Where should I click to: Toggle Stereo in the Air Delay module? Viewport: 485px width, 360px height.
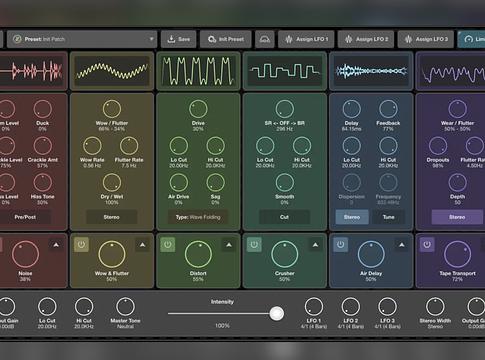[x=352, y=217]
